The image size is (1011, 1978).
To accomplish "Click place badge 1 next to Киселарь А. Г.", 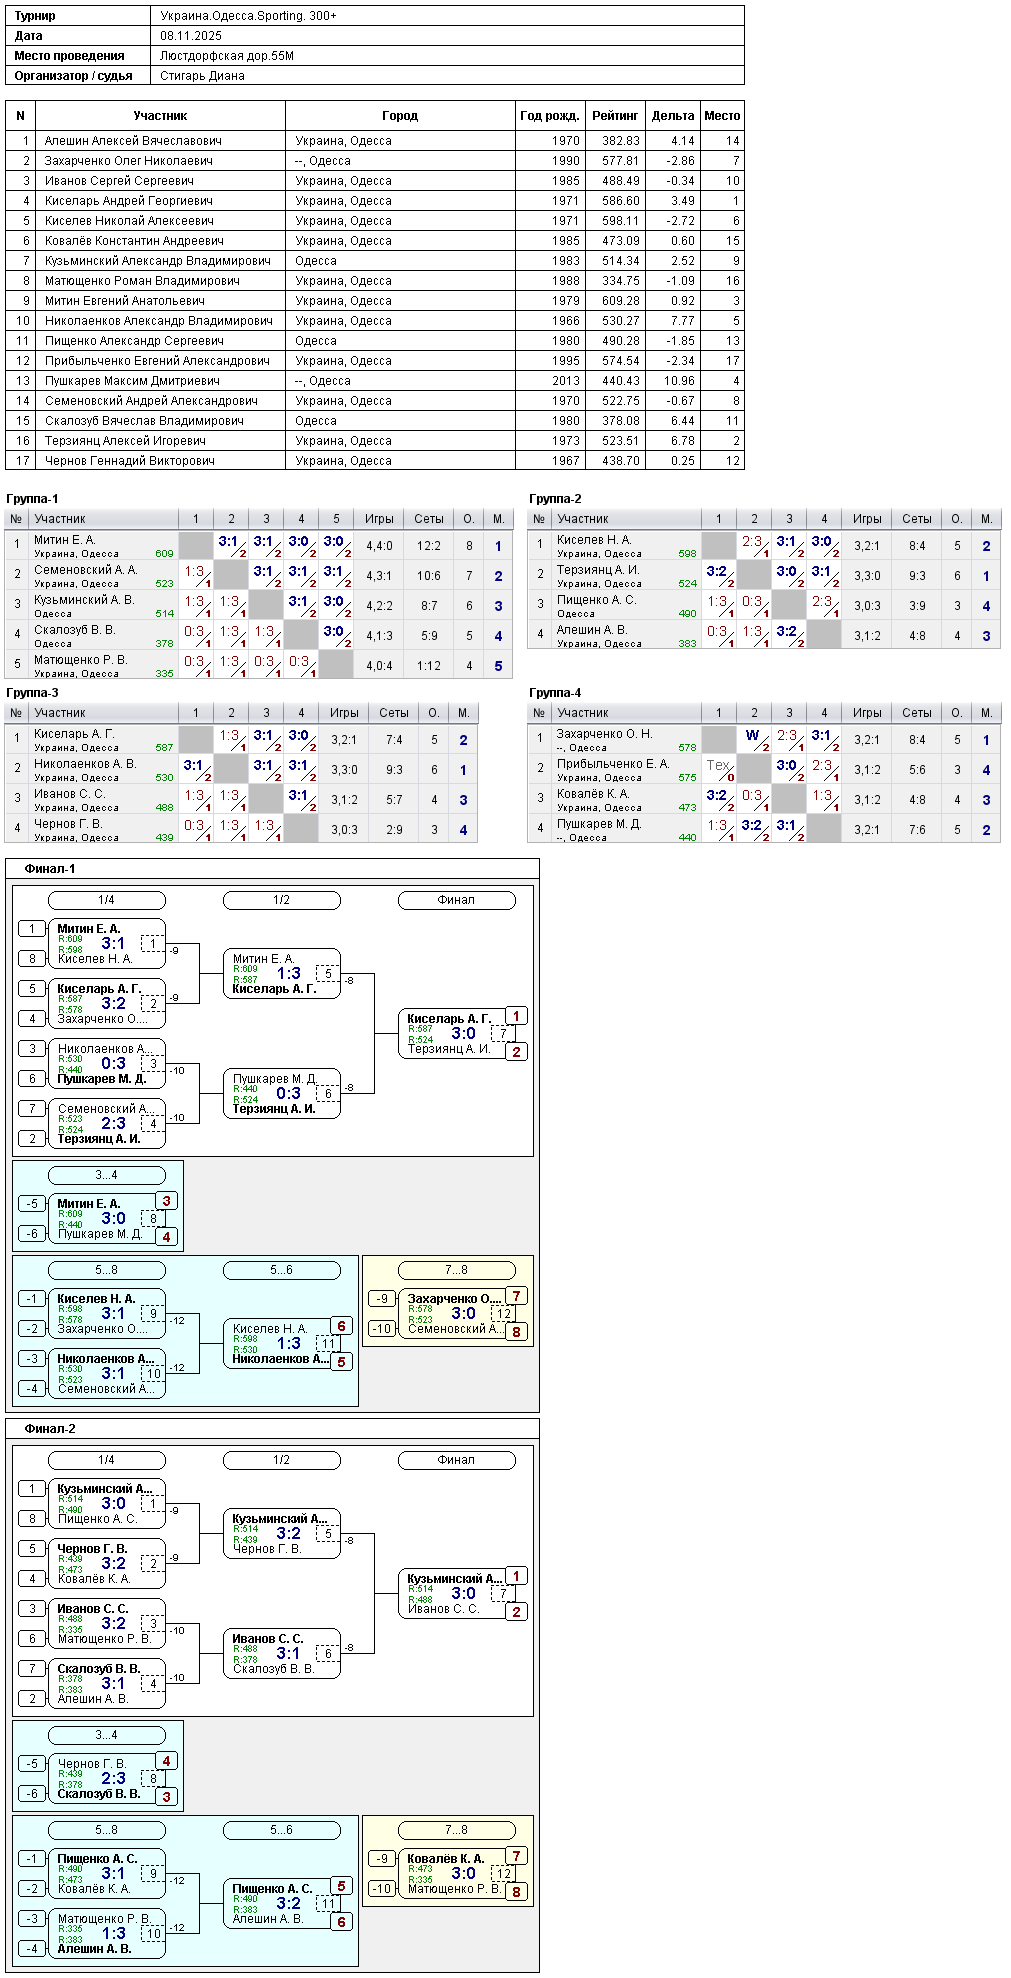I will pyautogui.click(x=517, y=1016).
